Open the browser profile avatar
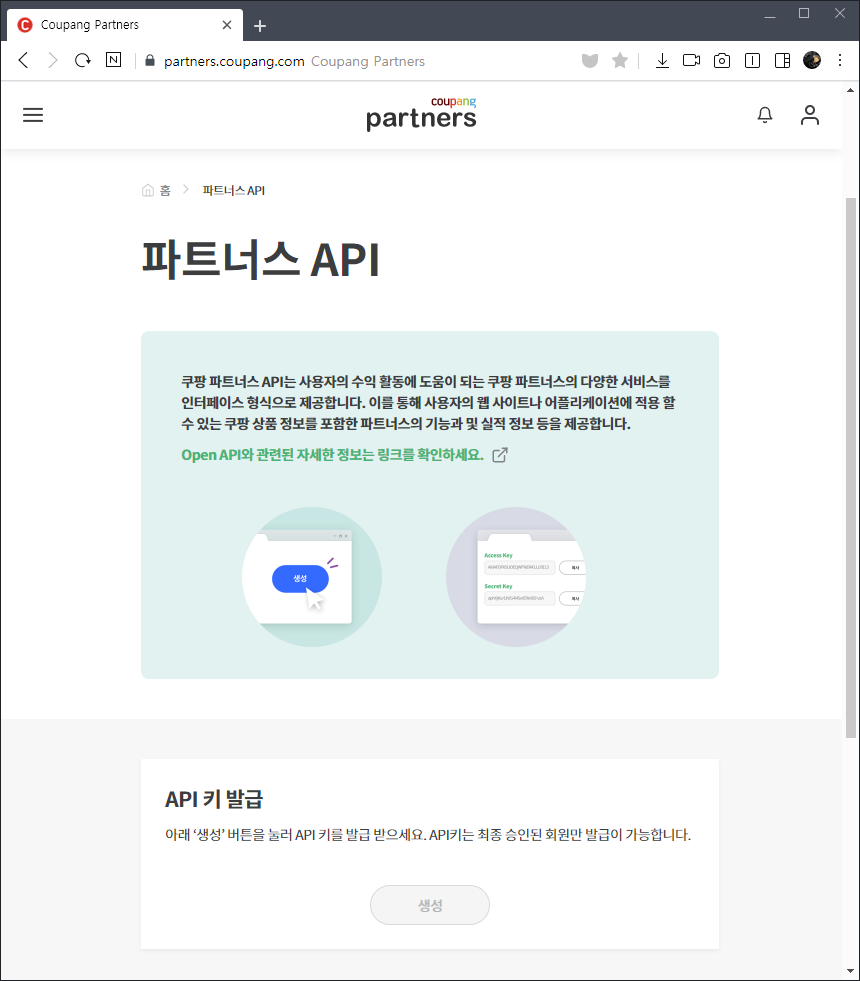 coord(812,60)
